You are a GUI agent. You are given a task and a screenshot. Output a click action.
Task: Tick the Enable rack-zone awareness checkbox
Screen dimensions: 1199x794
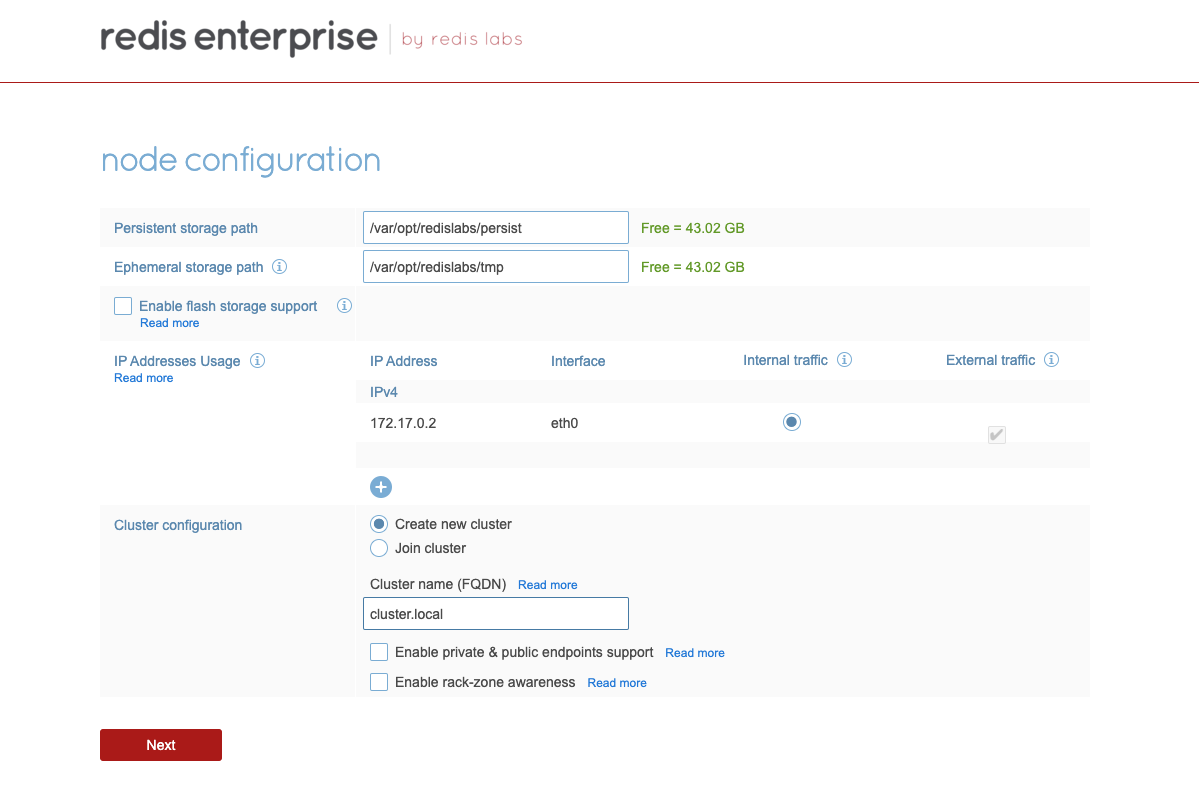coord(379,682)
